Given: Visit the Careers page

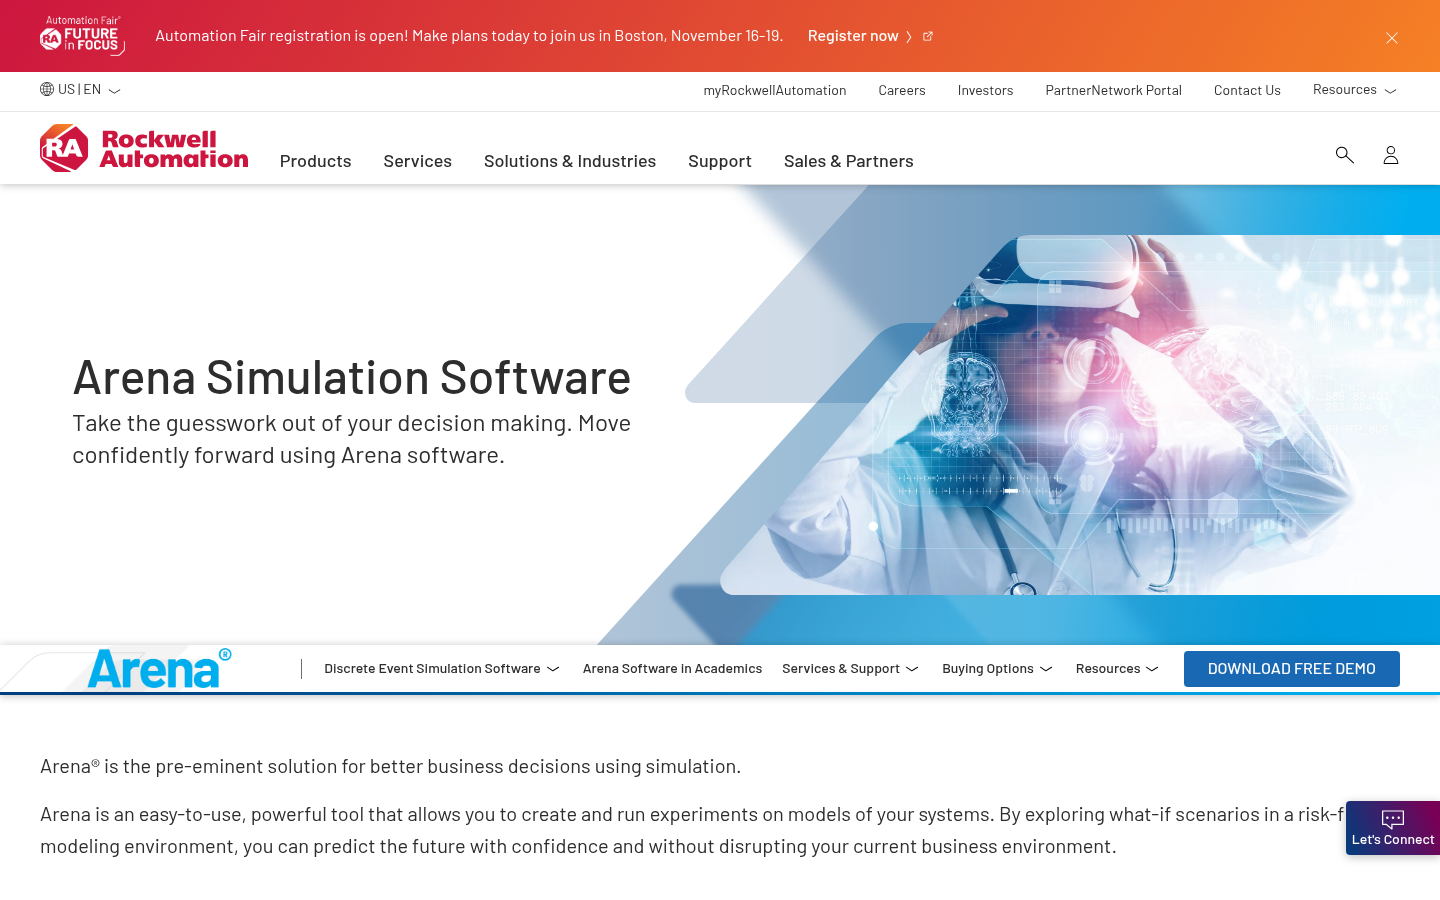Looking at the screenshot, I should click(902, 90).
